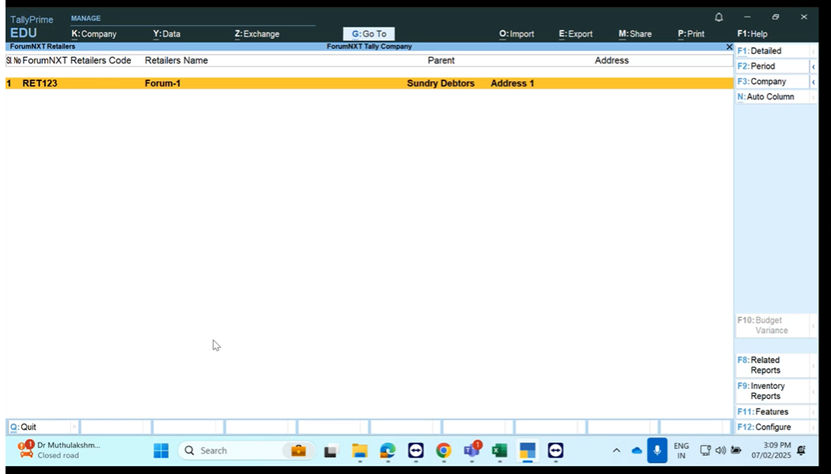Click the Q: Quit button
Image resolution: width=831 pixels, height=474 pixels.
tap(42, 427)
